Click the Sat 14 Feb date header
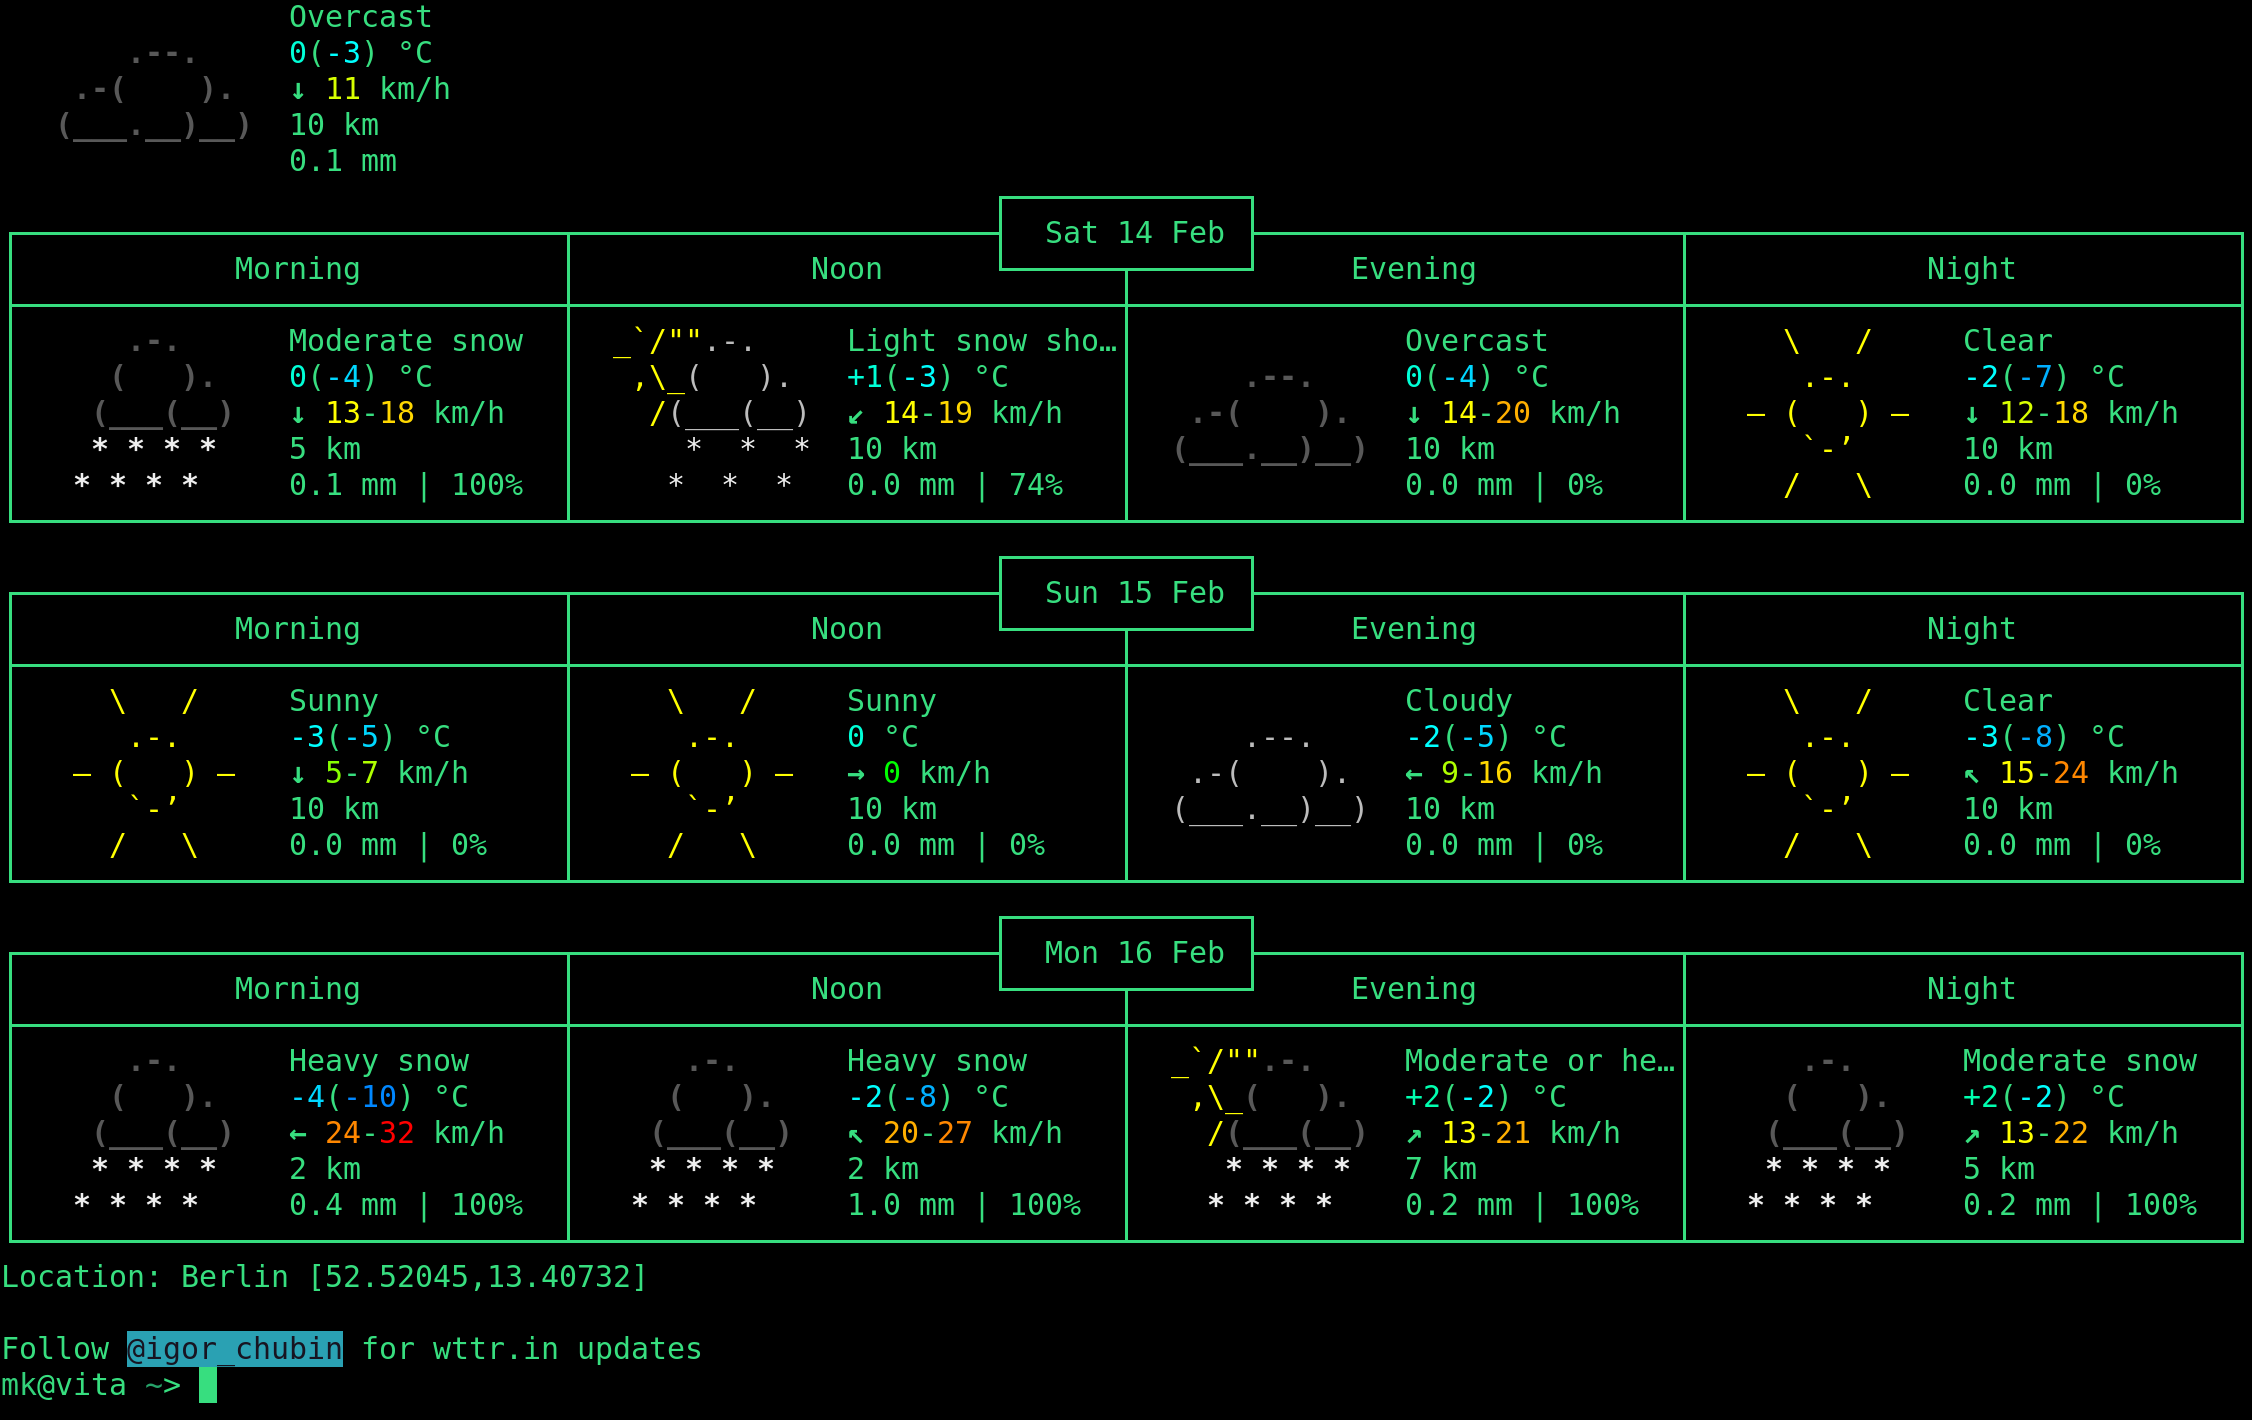This screenshot has width=2252, height=1420. pos(1134,233)
